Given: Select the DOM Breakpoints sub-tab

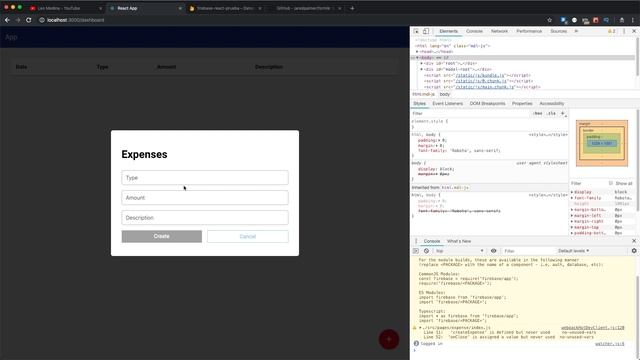Looking at the screenshot, I should click(487, 104).
